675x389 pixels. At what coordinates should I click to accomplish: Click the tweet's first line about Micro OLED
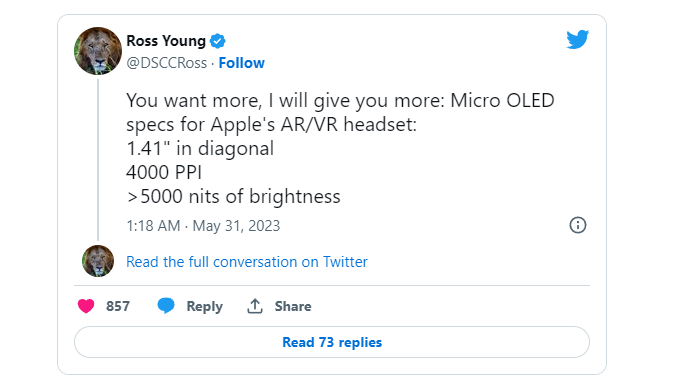point(340,101)
